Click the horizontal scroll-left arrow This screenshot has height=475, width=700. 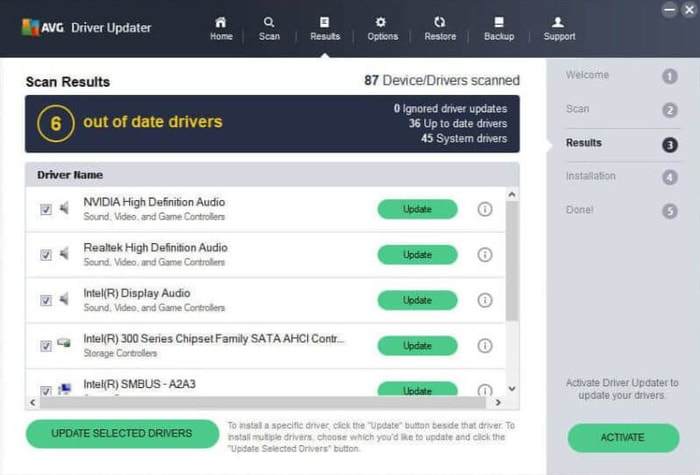point(33,402)
